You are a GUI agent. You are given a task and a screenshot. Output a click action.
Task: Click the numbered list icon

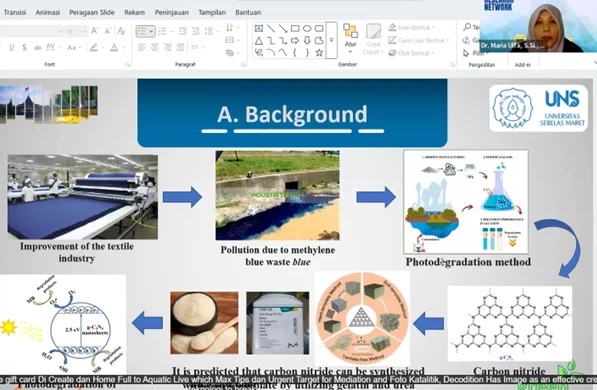pos(164,31)
